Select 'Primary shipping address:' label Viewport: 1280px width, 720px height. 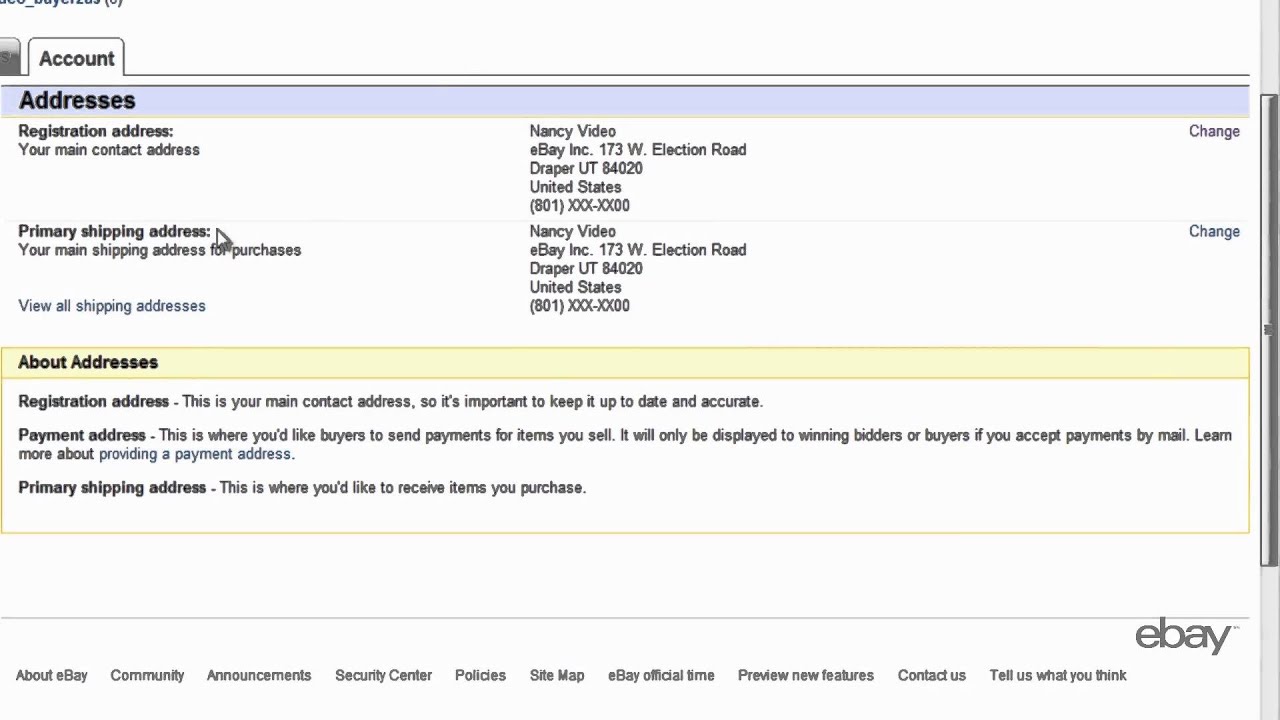coord(115,231)
